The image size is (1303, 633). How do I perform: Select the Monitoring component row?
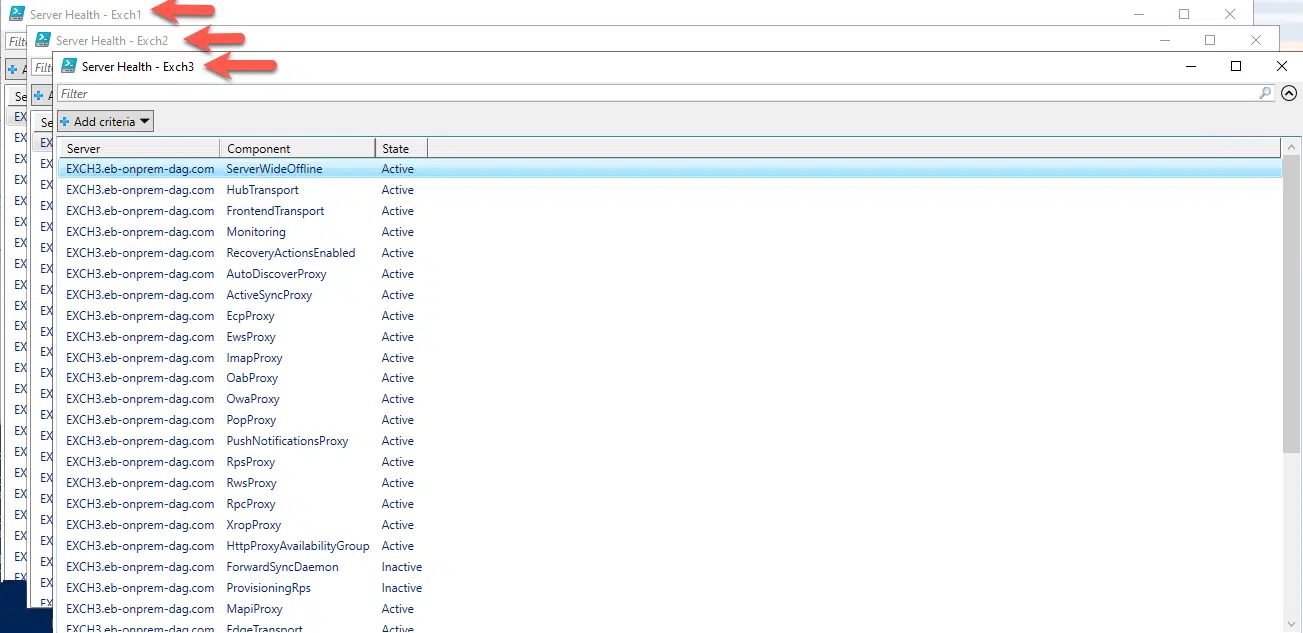[669, 232]
